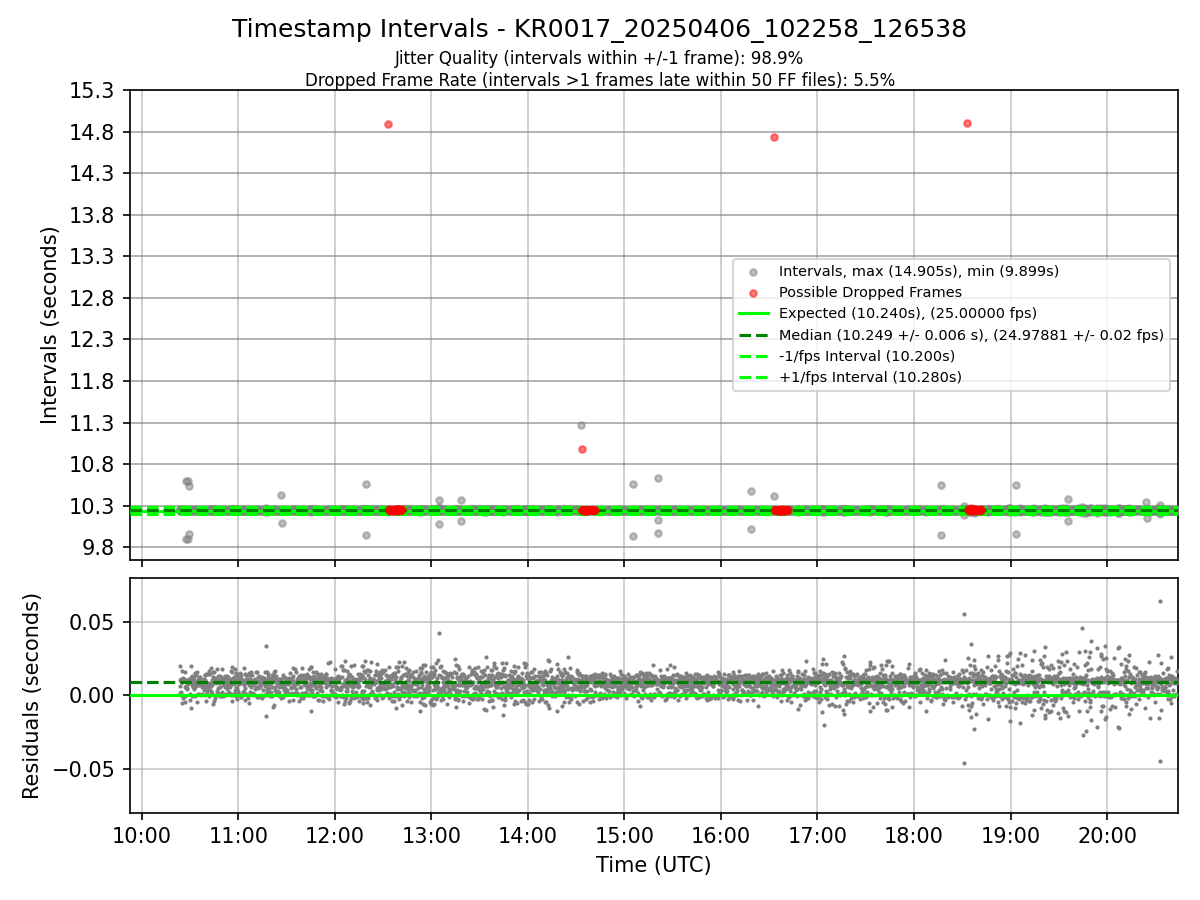Click the residual outlier near 20:30 at 0.06
Screen dimensions: 1200x900
1160,601
